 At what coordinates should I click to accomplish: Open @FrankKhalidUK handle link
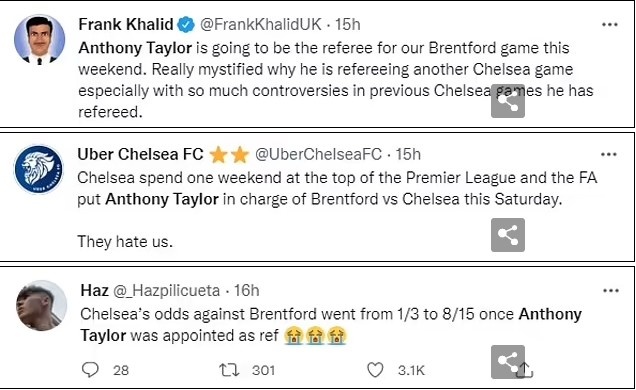click(x=261, y=25)
